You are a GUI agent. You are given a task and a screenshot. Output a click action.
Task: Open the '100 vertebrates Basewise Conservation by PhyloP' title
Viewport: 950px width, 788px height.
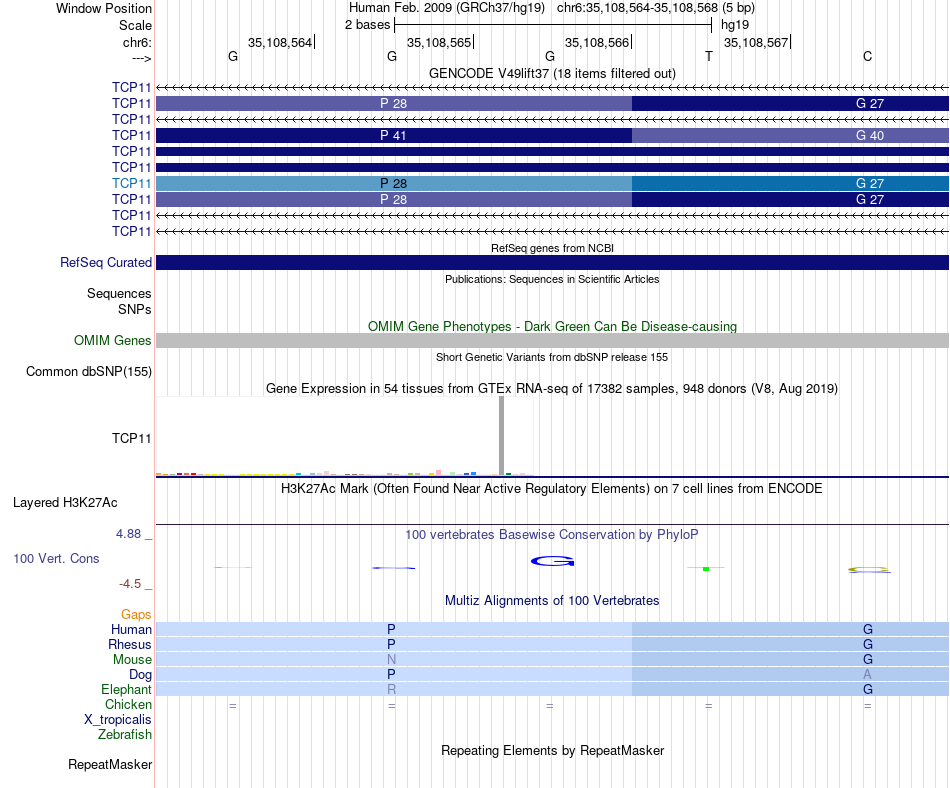[551, 534]
